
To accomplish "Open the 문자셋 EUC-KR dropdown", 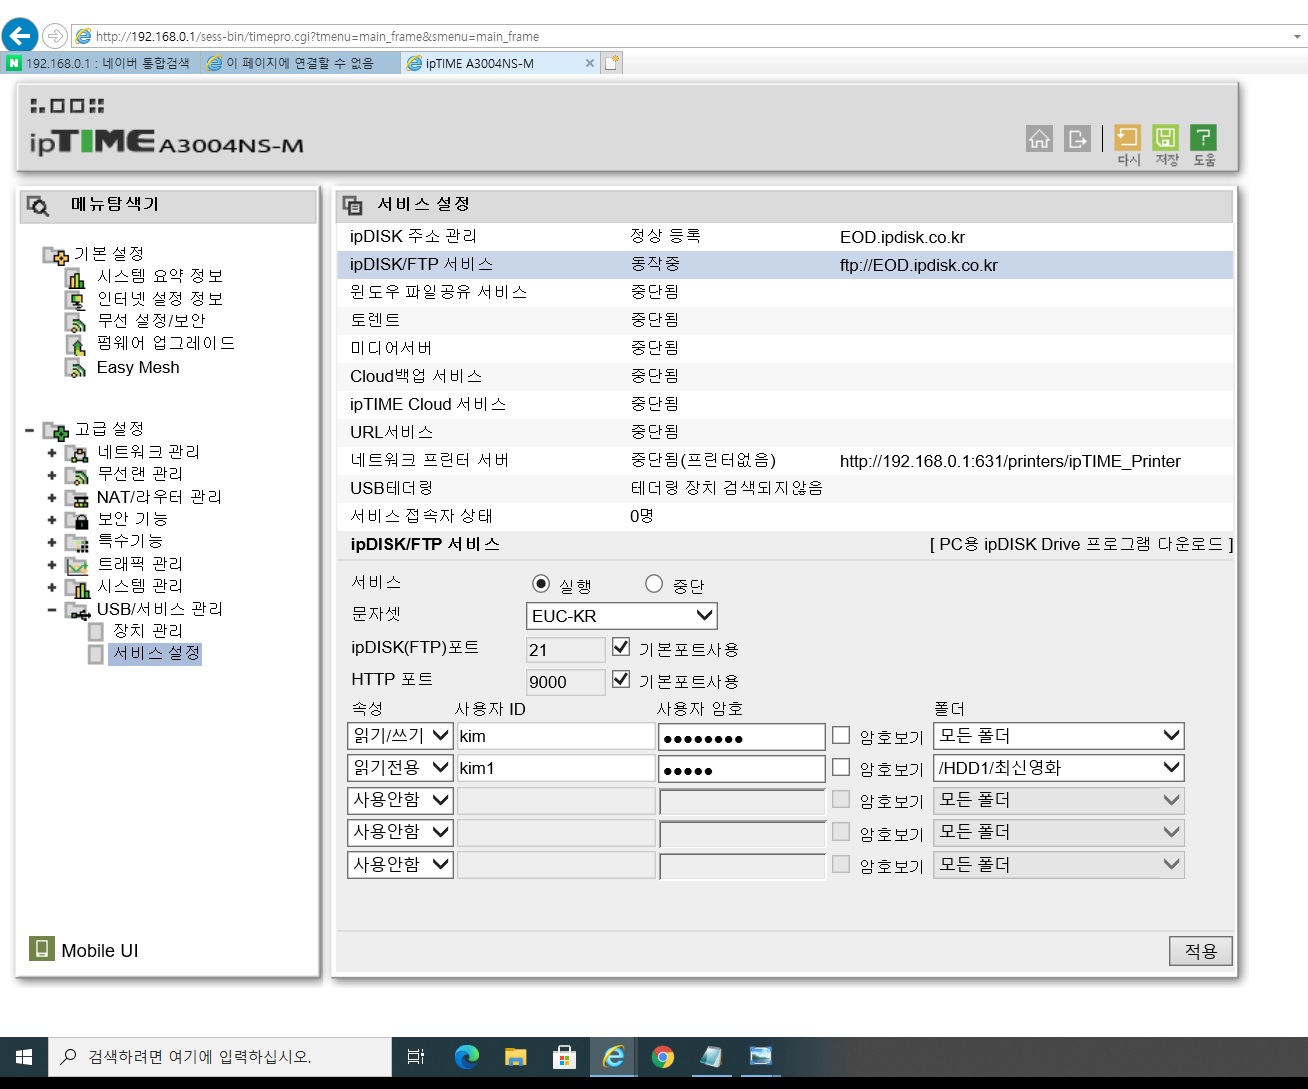I will point(622,616).
